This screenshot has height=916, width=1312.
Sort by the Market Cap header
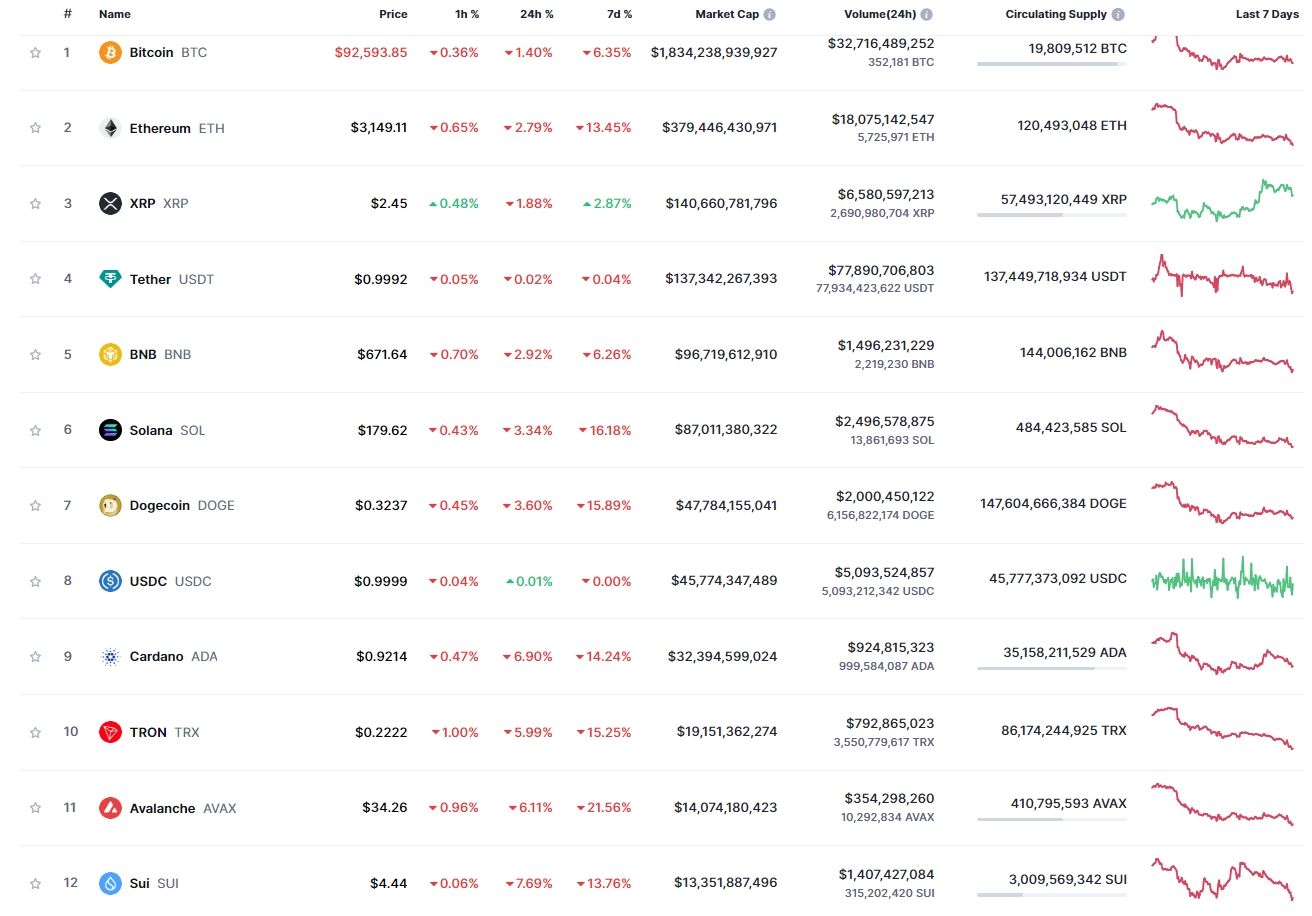[727, 15]
